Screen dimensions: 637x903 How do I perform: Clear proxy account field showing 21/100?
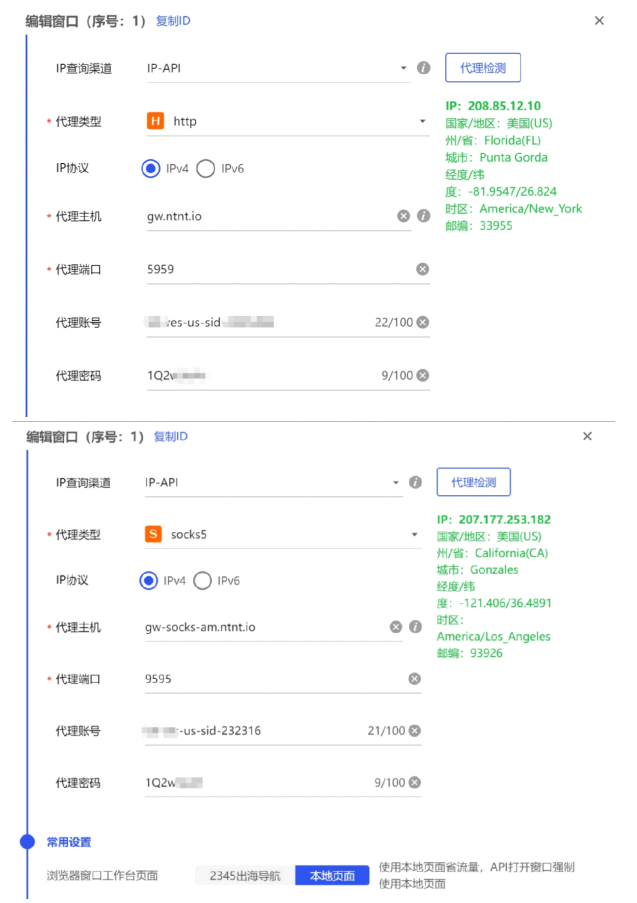point(414,731)
